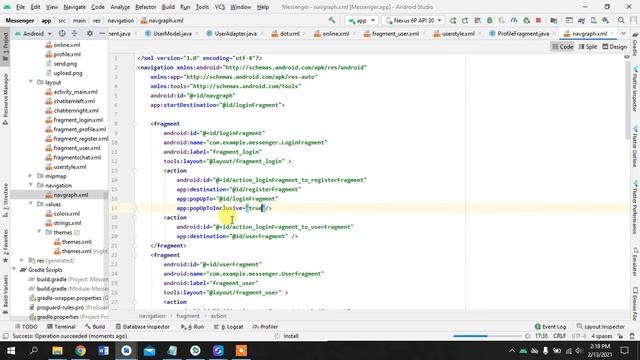Viewport: 640px width, 360px height.
Task: Open the Analyze menu
Action: pyautogui.click(x=120, y=7)
